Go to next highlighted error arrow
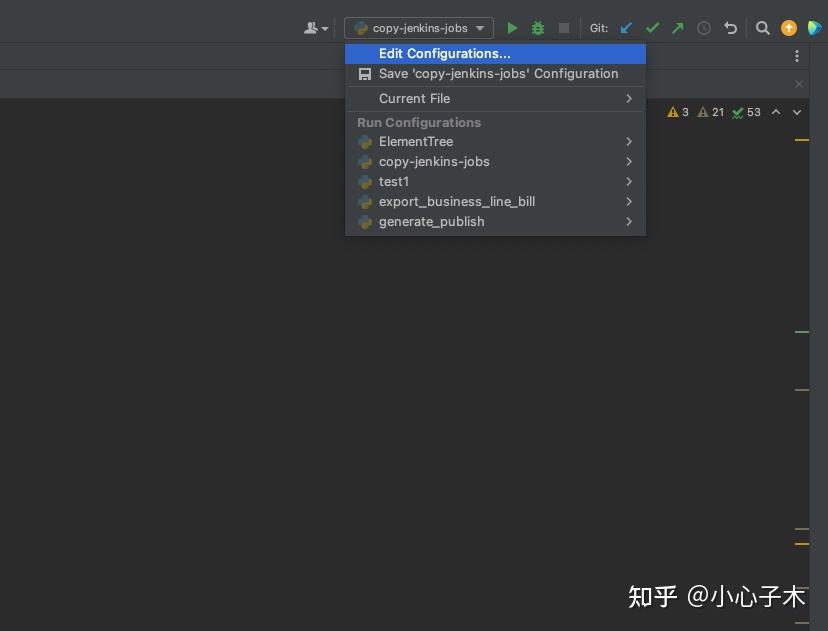 [x=797, y=112]
